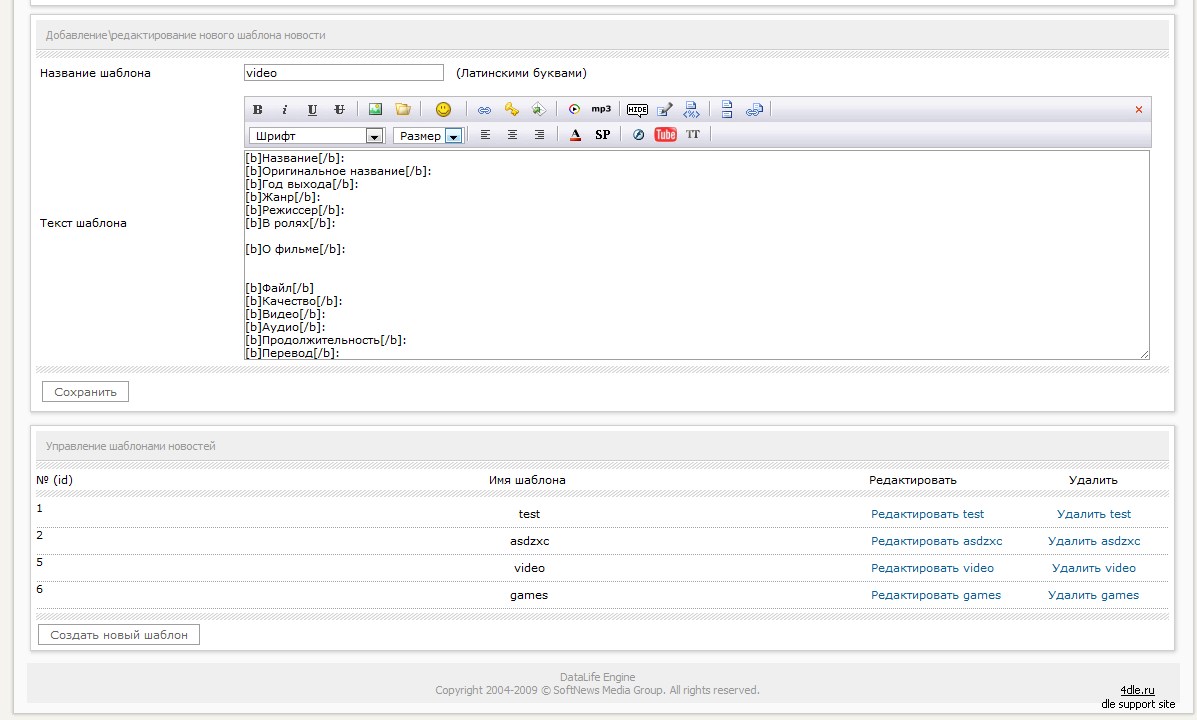
Task: Open the smiley emoticon picker
Action: coord(443,110)
